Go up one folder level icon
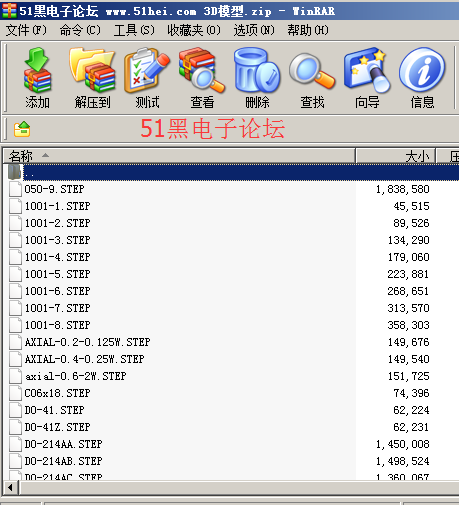The width and height of the screenshot is (459, 505). [x=22, y=129]
